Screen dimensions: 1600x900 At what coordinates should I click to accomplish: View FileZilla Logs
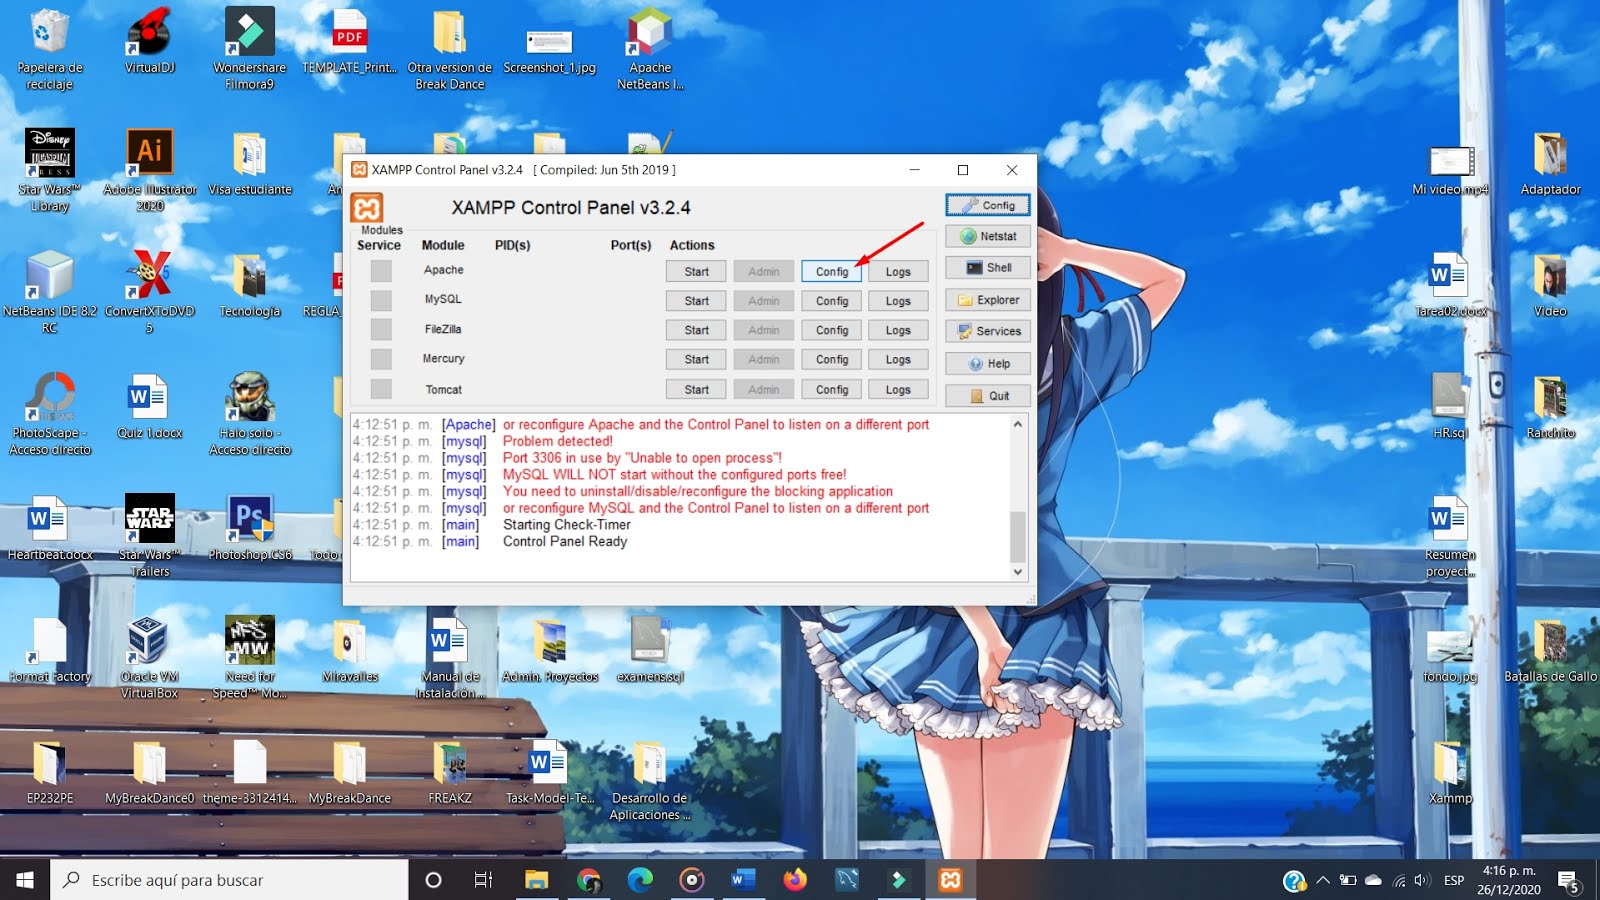click(x=898, y=330)
